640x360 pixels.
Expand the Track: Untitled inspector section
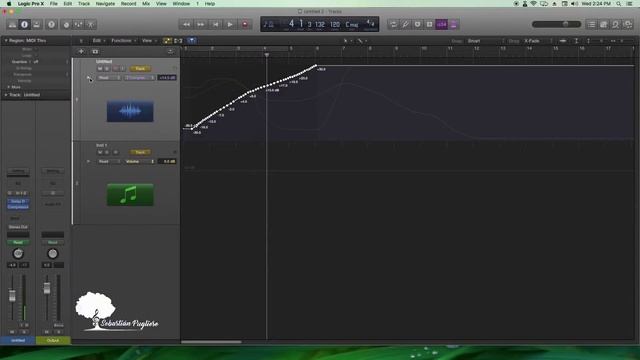pos(6,95)
